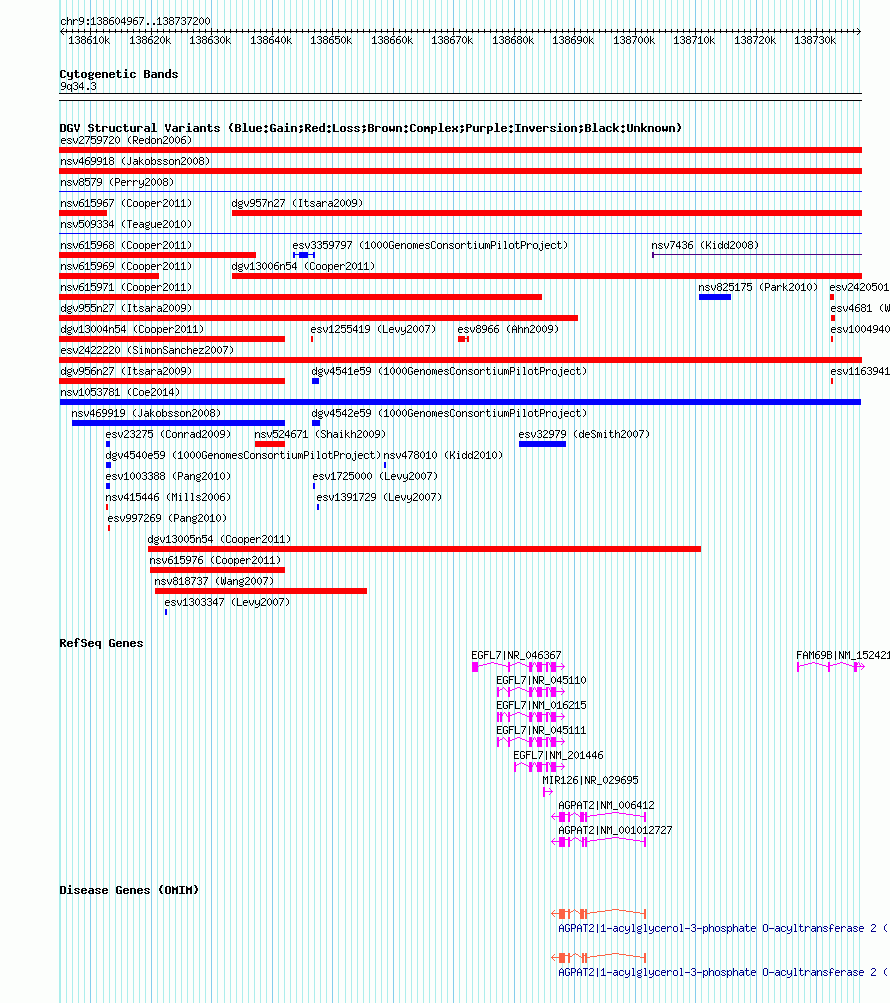890x1003 pixels.
Task: Open second AGPAT2 OMIM disease gene link
Action: point(723,972)
